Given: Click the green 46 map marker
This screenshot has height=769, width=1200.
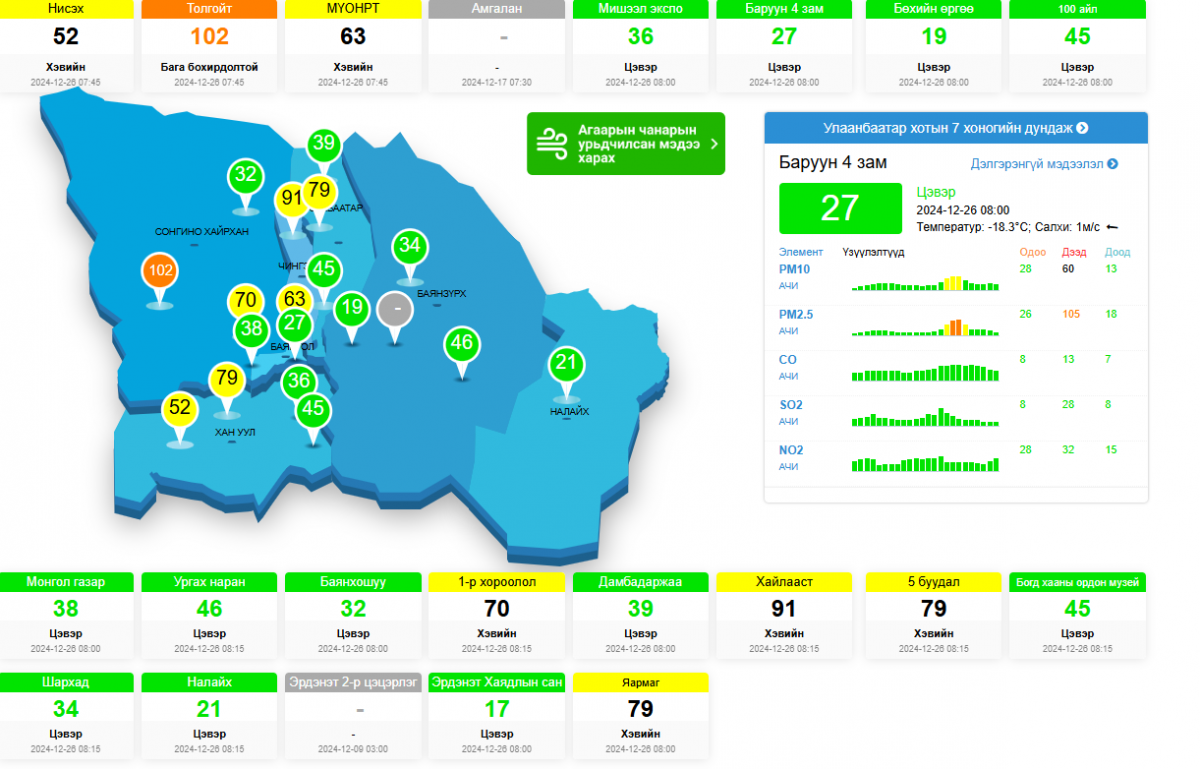Looking at the screenshot, I should click(461, 343).
